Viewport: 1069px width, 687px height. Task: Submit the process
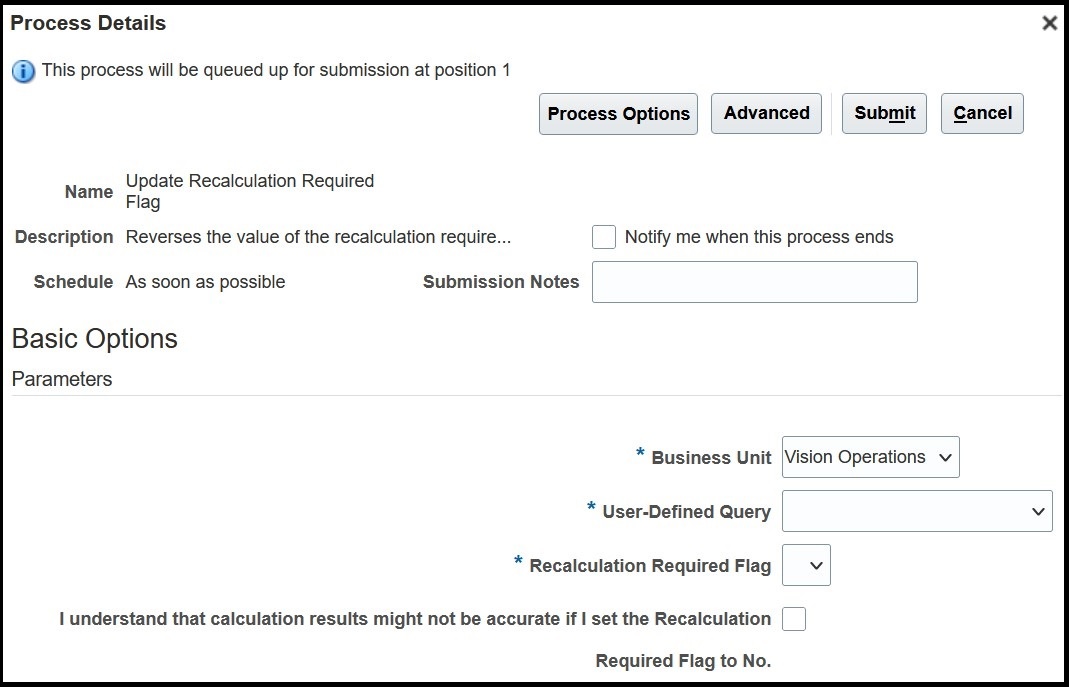click(x=884, y=113)
